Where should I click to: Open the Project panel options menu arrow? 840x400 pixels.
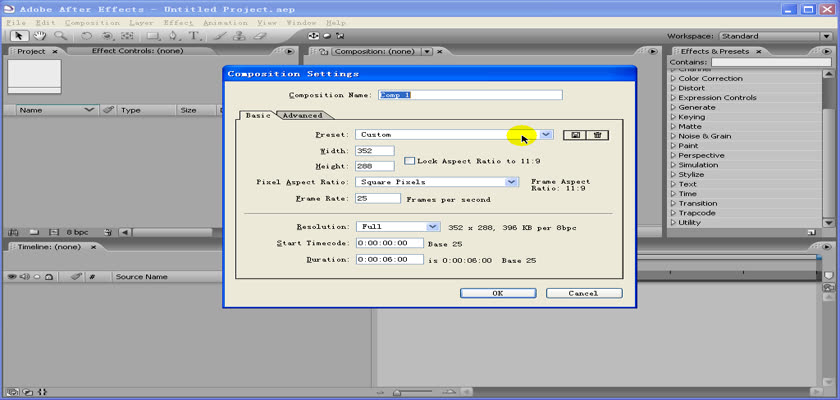point(289,51)
